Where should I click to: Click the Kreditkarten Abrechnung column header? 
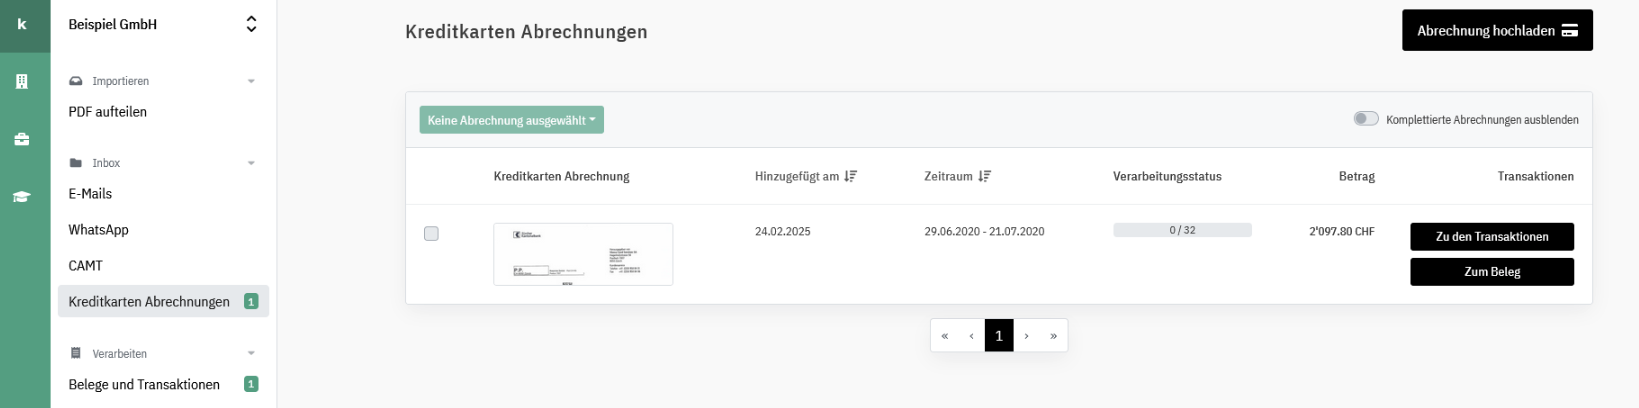click(561, 177)
